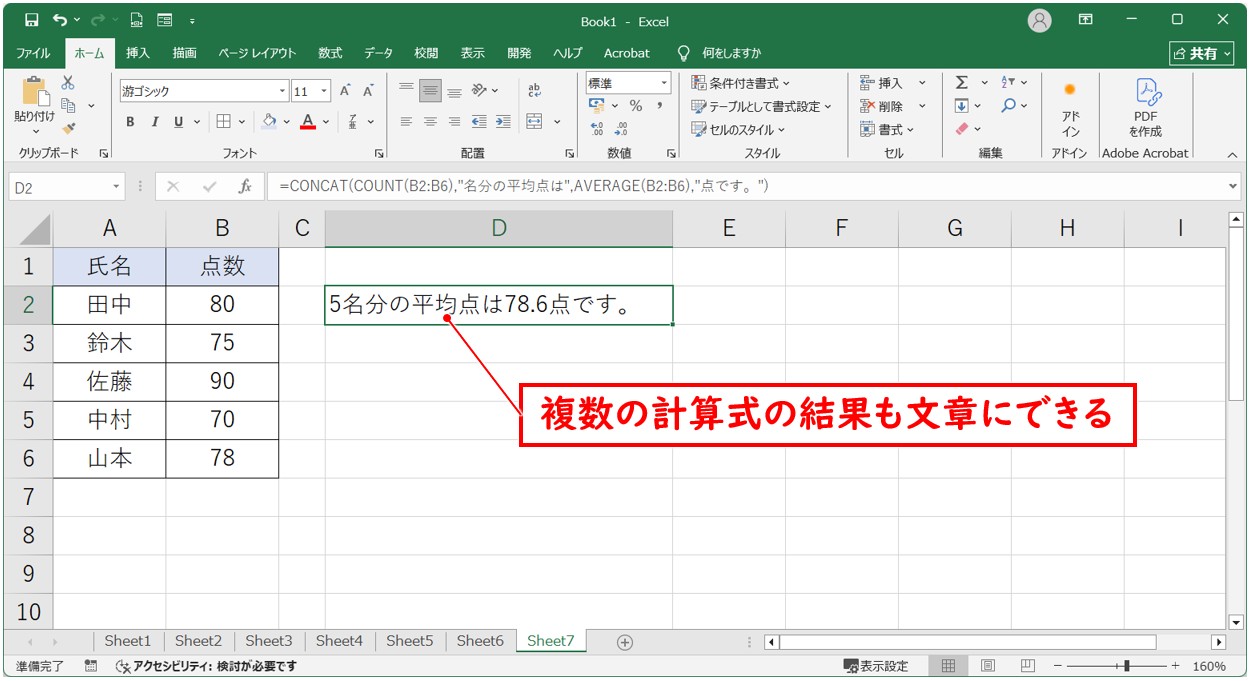Click the 共有 (Share) button
Screen dimensions: 1251x681
click(x=1201, y=53)
